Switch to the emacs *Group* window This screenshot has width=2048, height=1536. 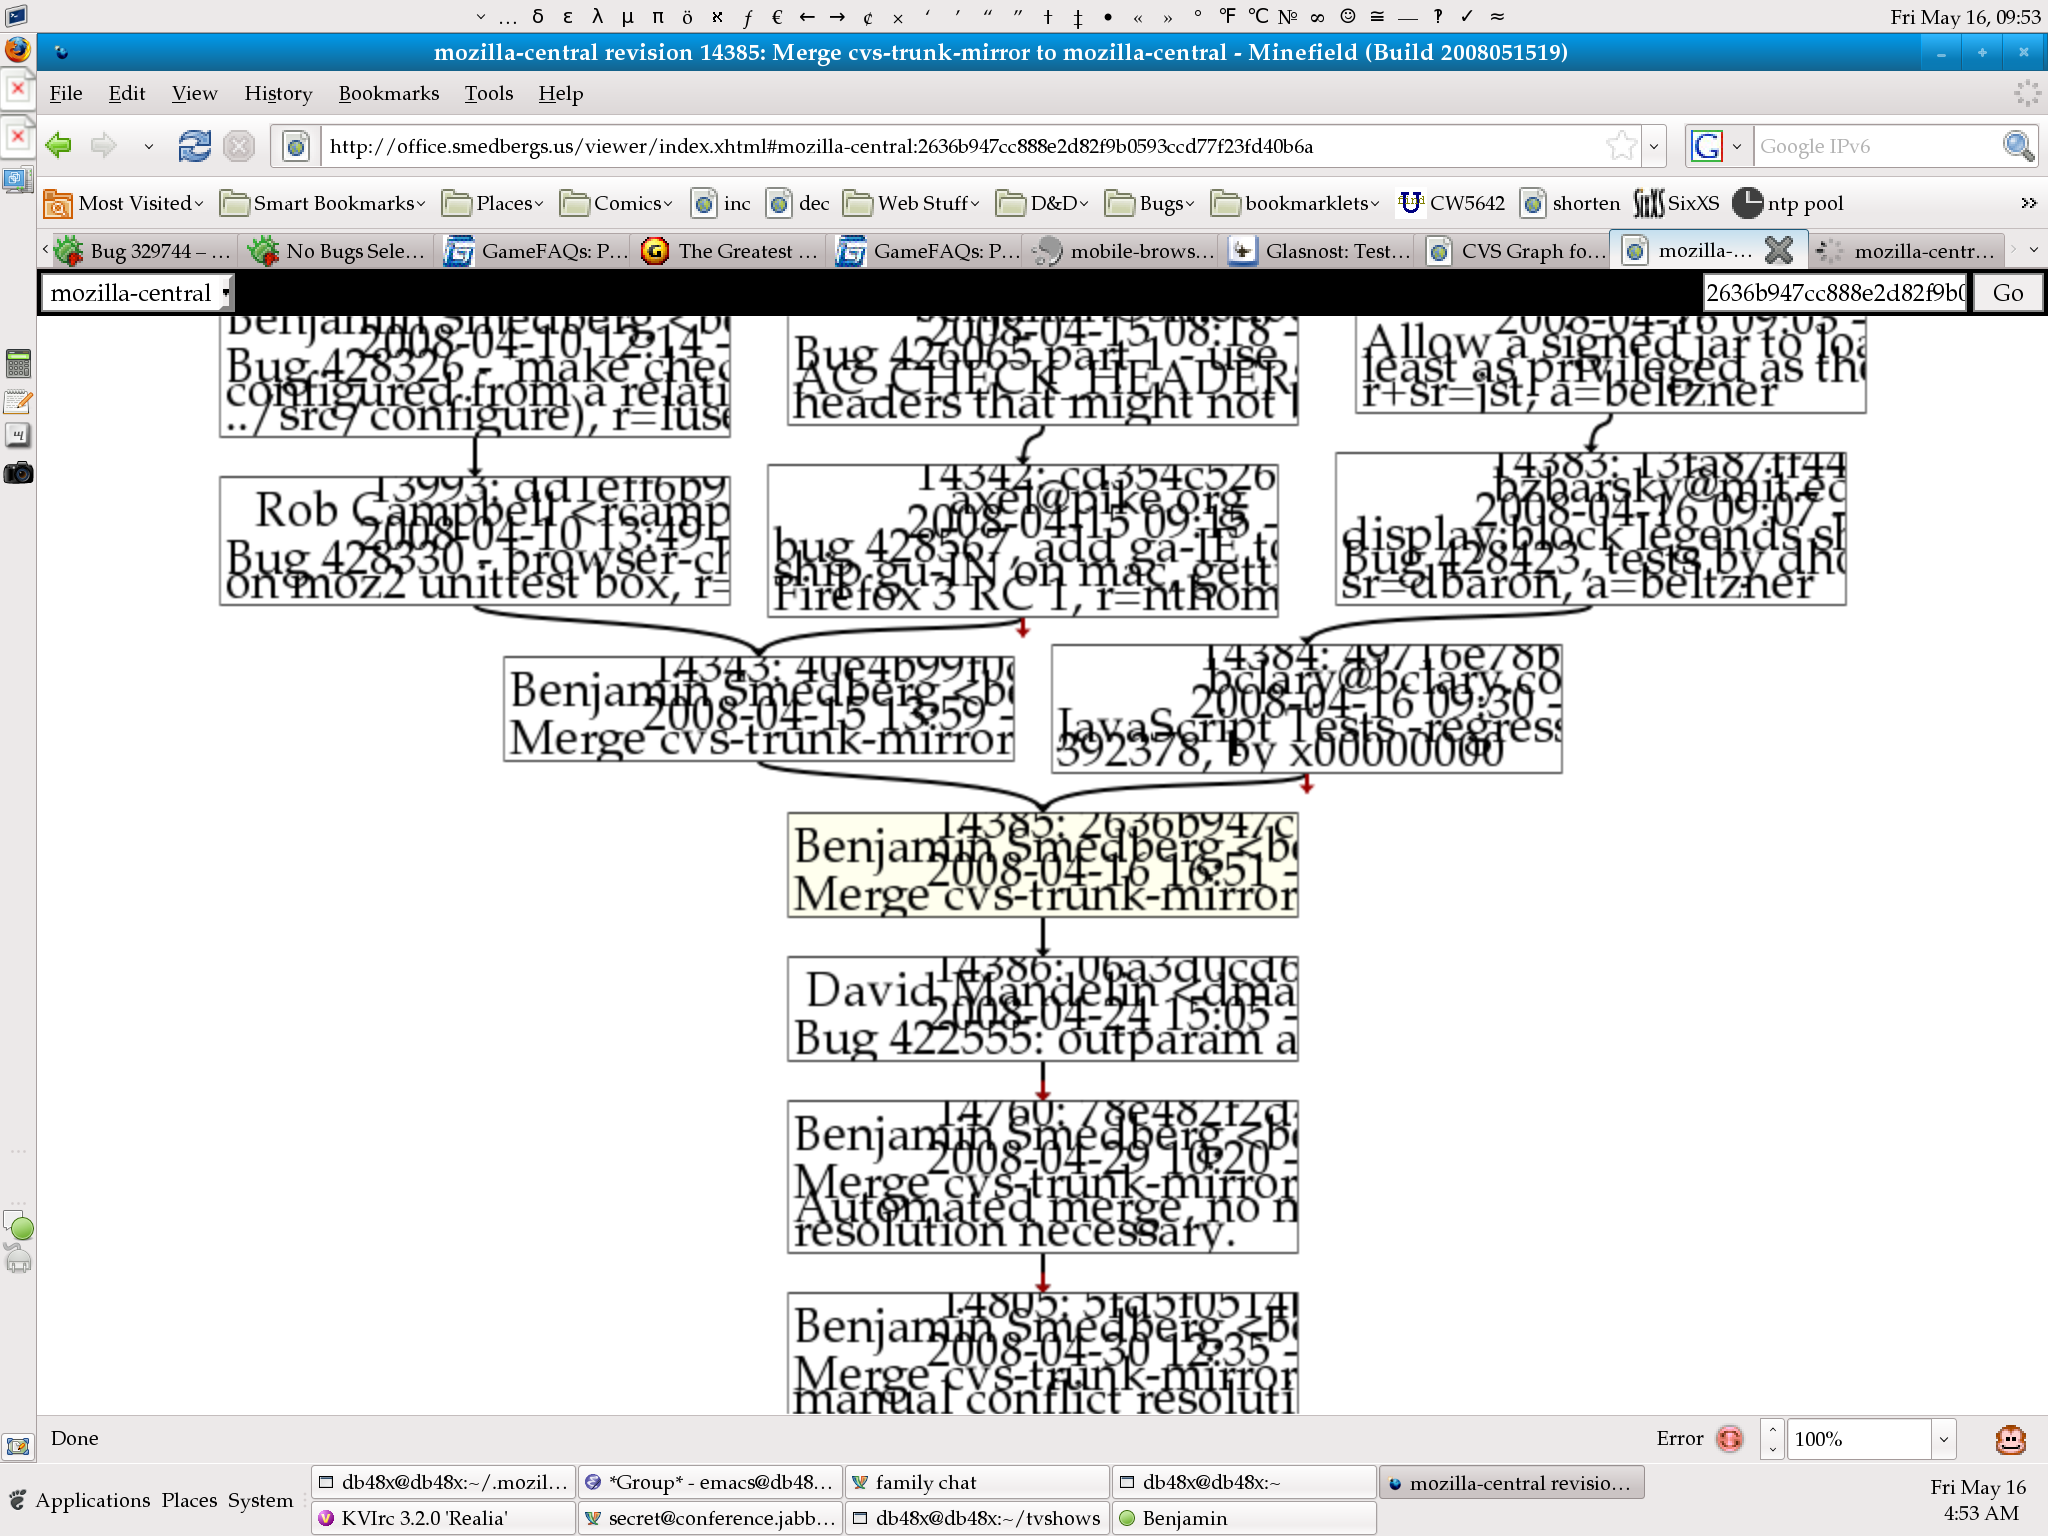tap(711, 1483)
